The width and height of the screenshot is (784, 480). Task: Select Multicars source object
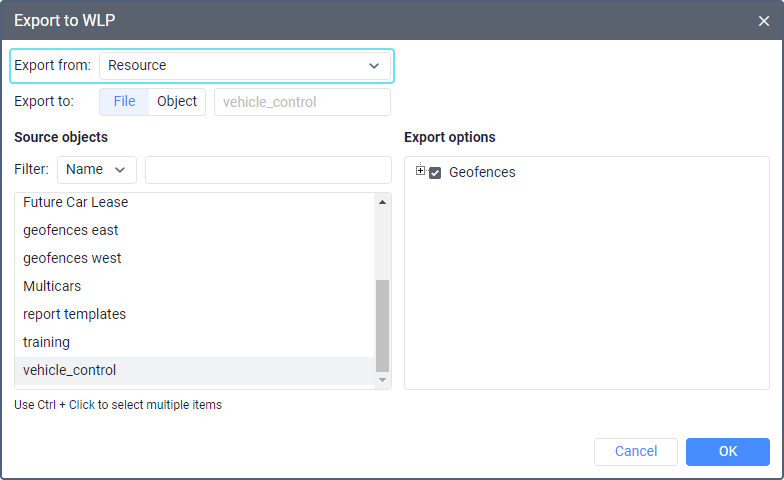pos(52,286)
